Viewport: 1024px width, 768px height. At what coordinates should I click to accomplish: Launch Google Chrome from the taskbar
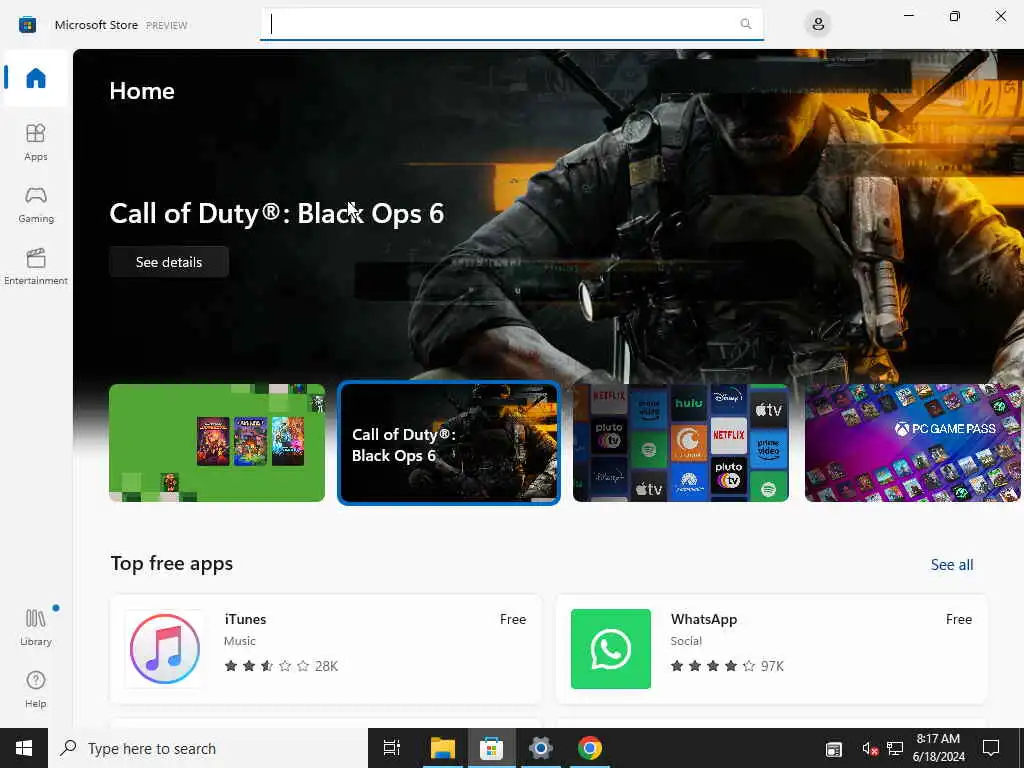click(x=590, y=748)
